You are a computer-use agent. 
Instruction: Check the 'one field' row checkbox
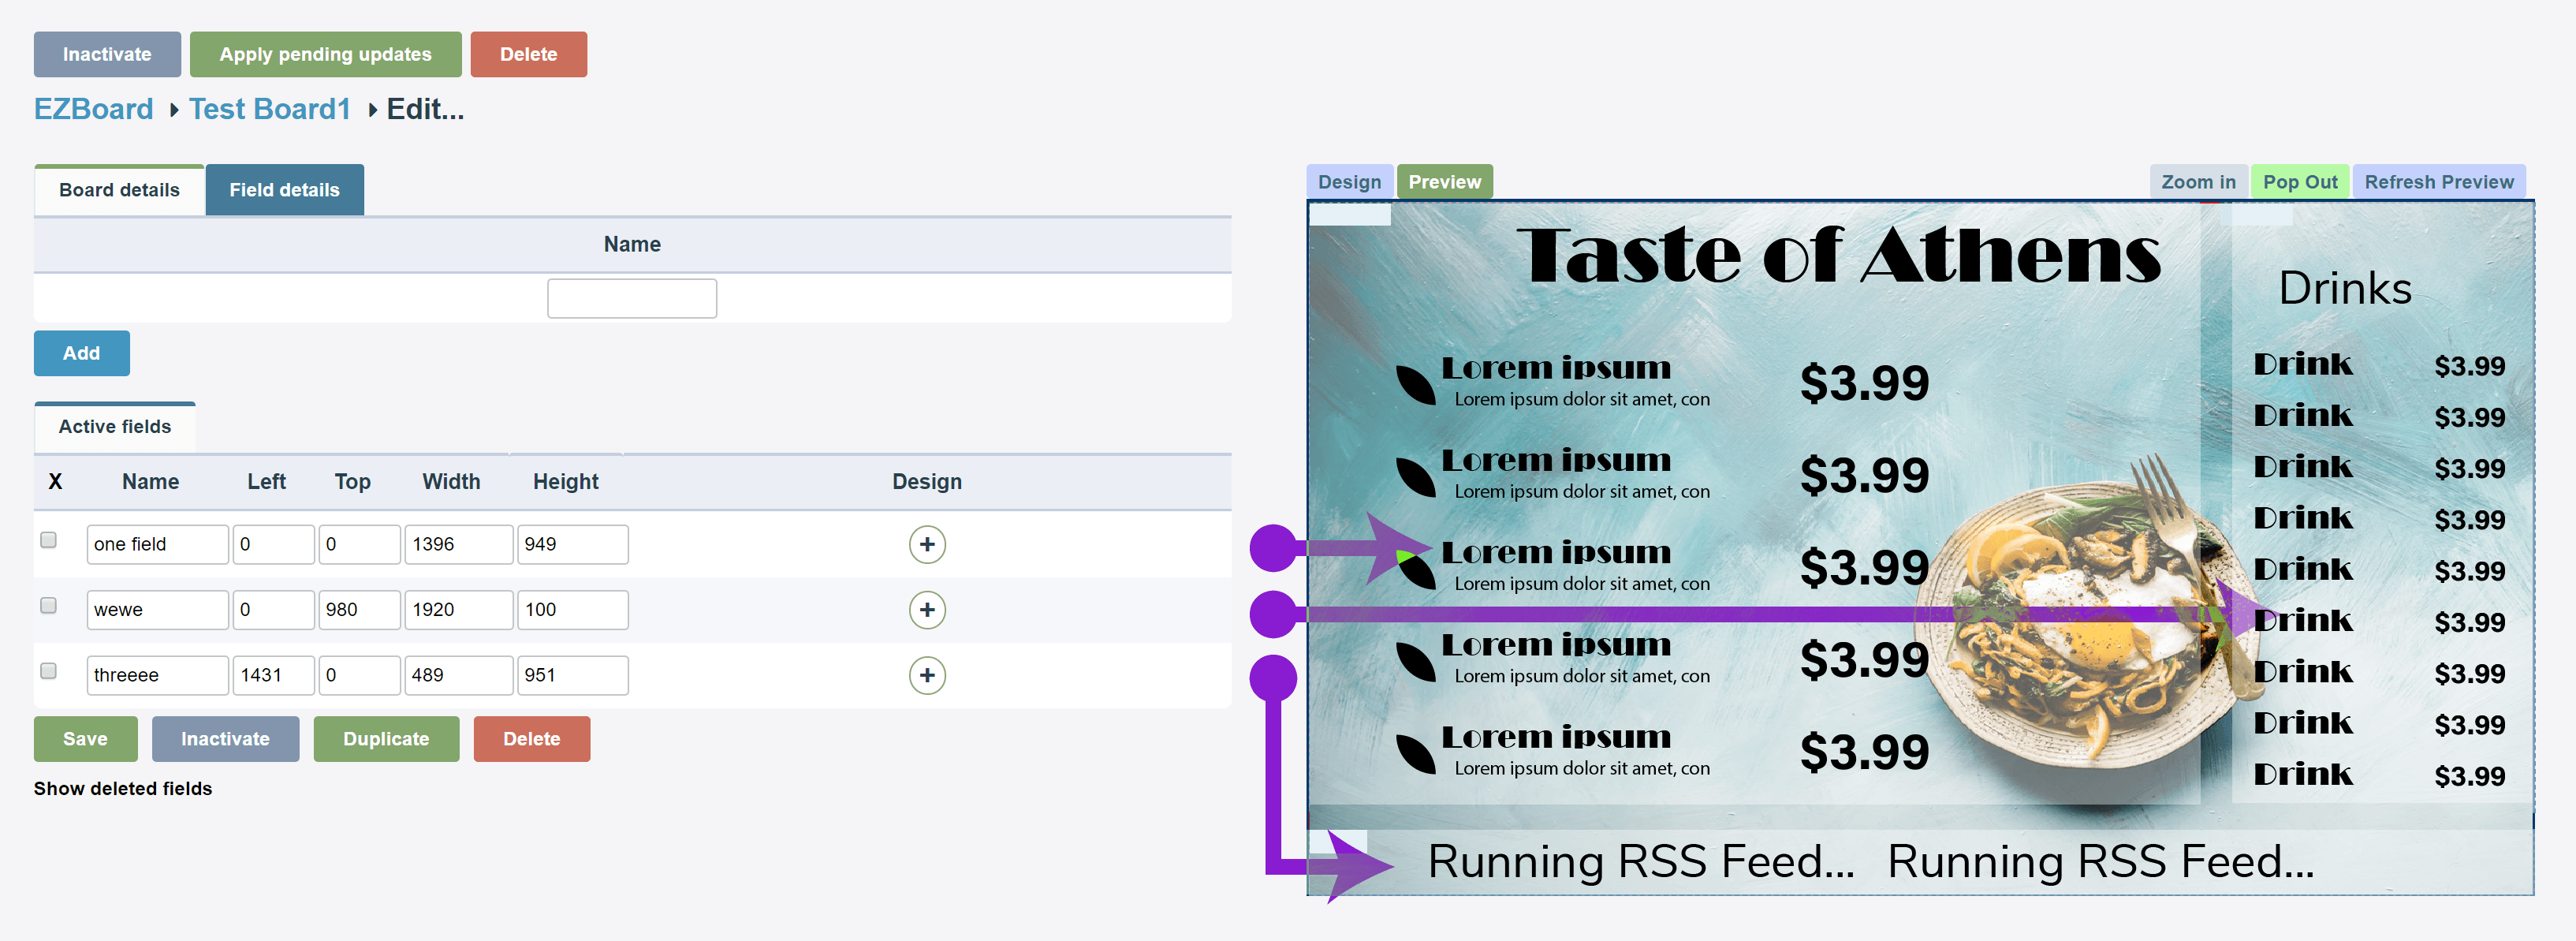[x=48, y=540]
